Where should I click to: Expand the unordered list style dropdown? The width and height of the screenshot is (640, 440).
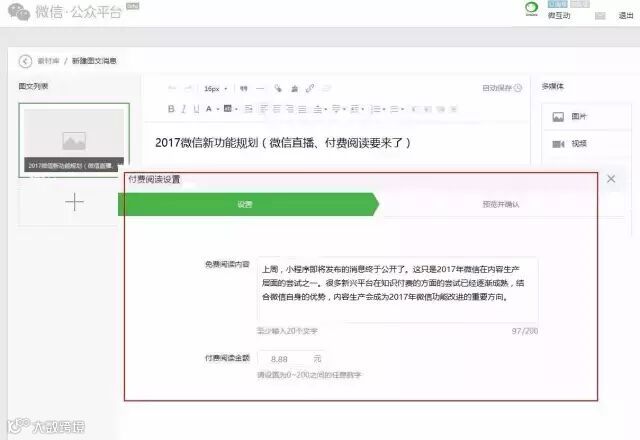pyautogui.click(x=402, y=109)
